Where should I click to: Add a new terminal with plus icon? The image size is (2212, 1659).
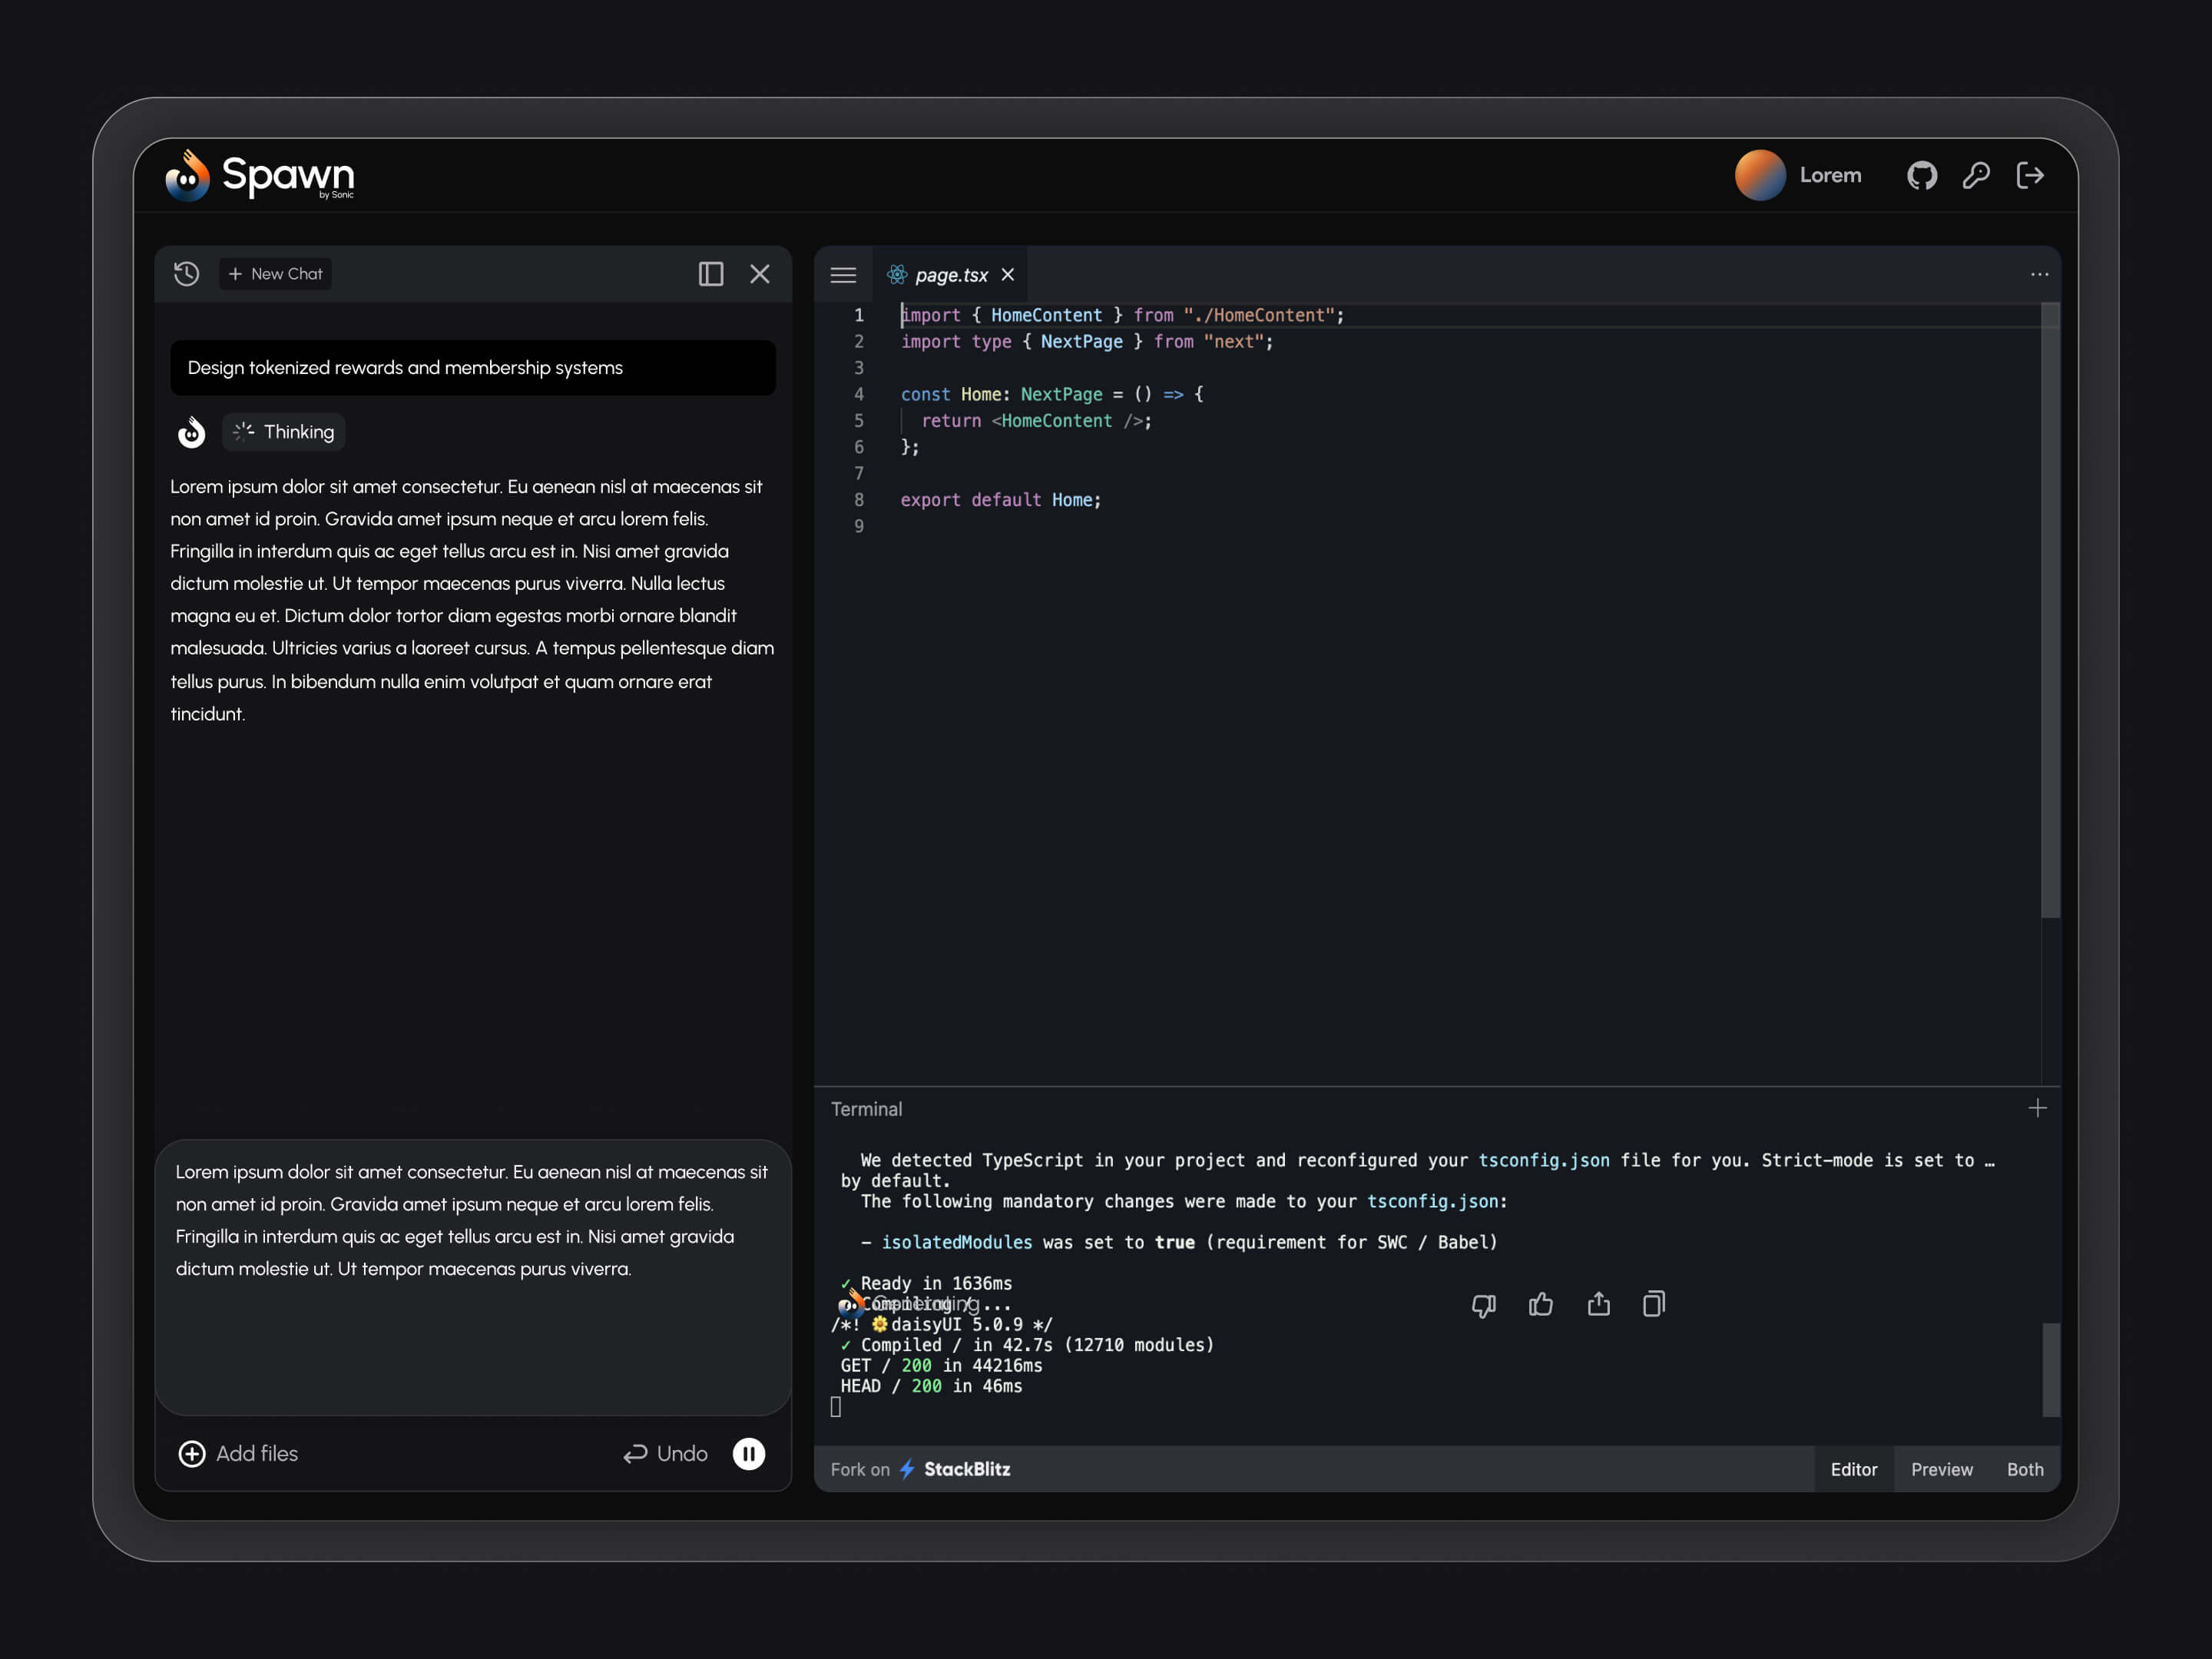pyautogui.click(x=2037, y=1108)
